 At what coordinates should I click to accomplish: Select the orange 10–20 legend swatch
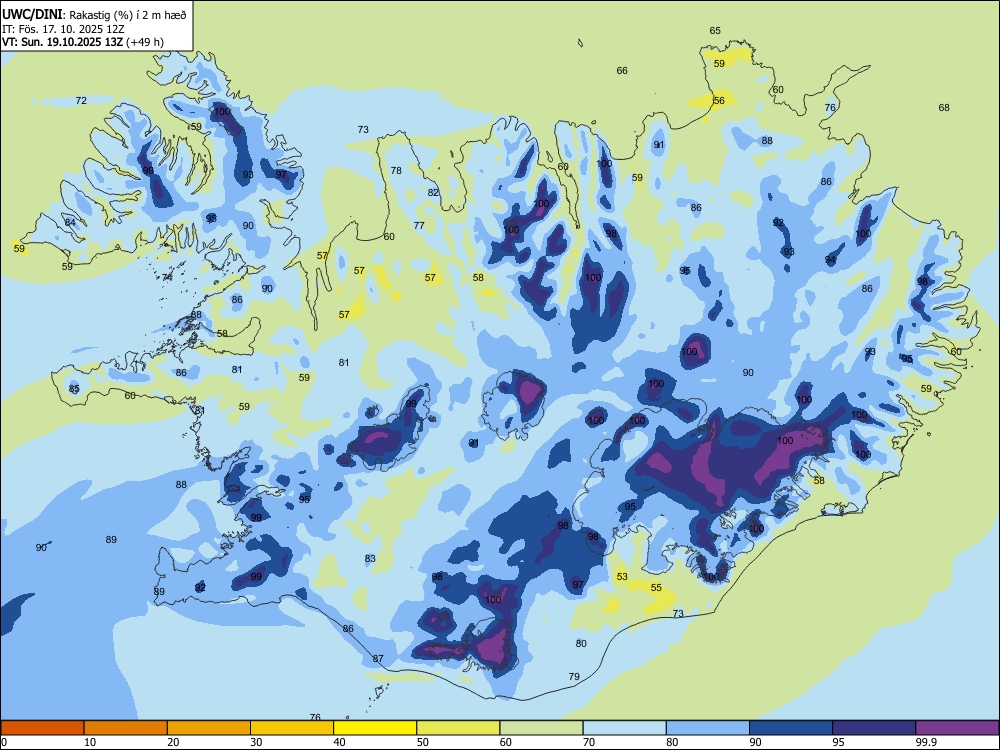coord(126,728)
